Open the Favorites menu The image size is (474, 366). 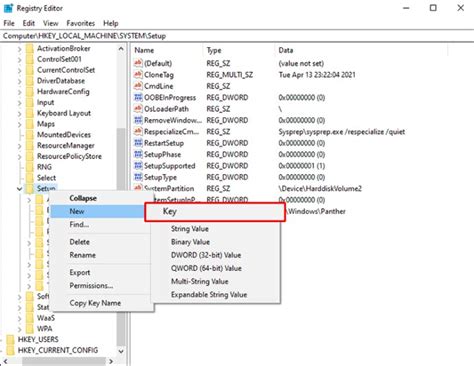pos(80,23)
